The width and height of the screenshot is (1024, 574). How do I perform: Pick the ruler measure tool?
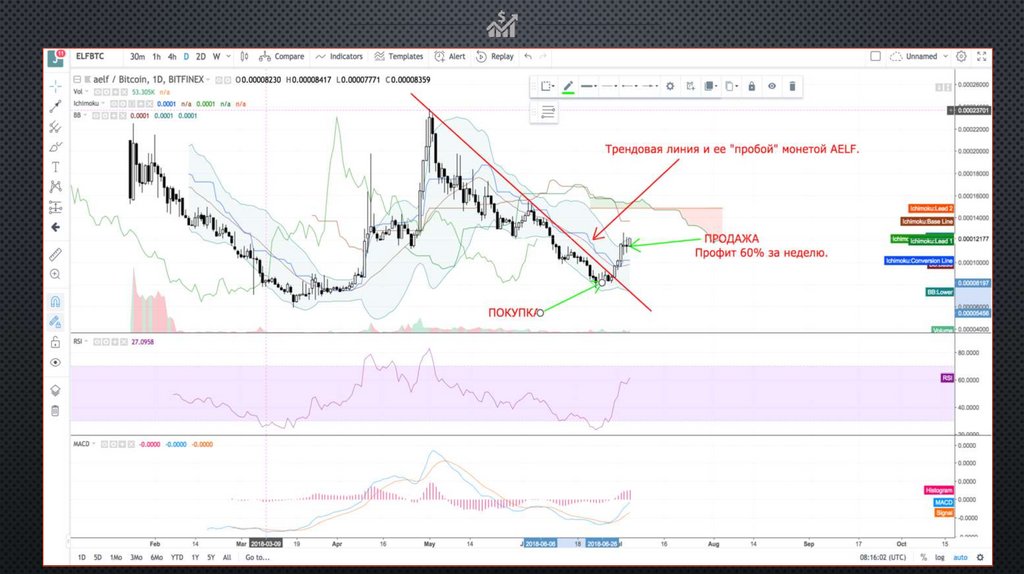click(x=56, y=254)
